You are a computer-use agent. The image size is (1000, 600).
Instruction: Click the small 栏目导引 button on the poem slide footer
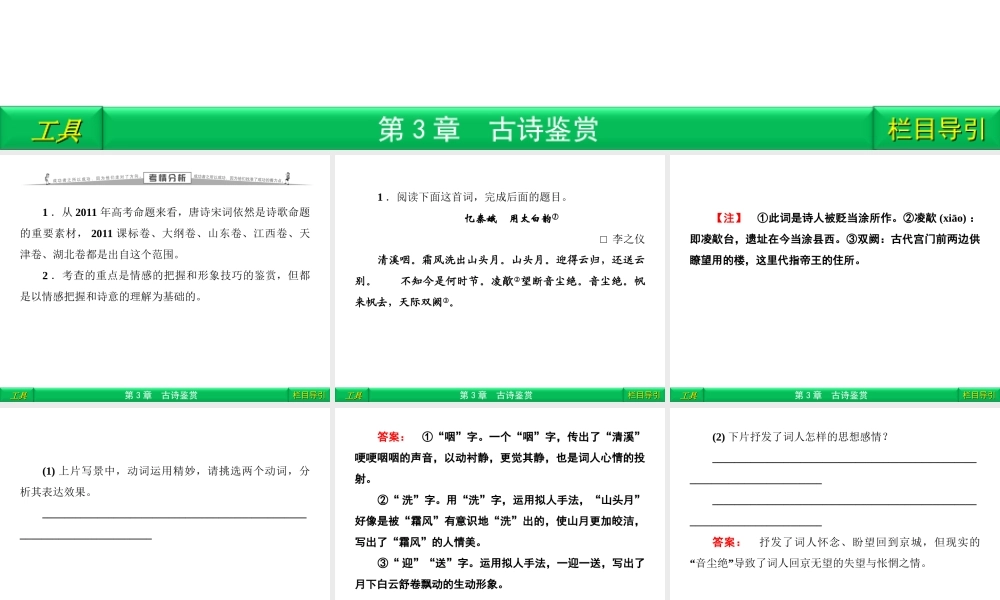point(643,395)
